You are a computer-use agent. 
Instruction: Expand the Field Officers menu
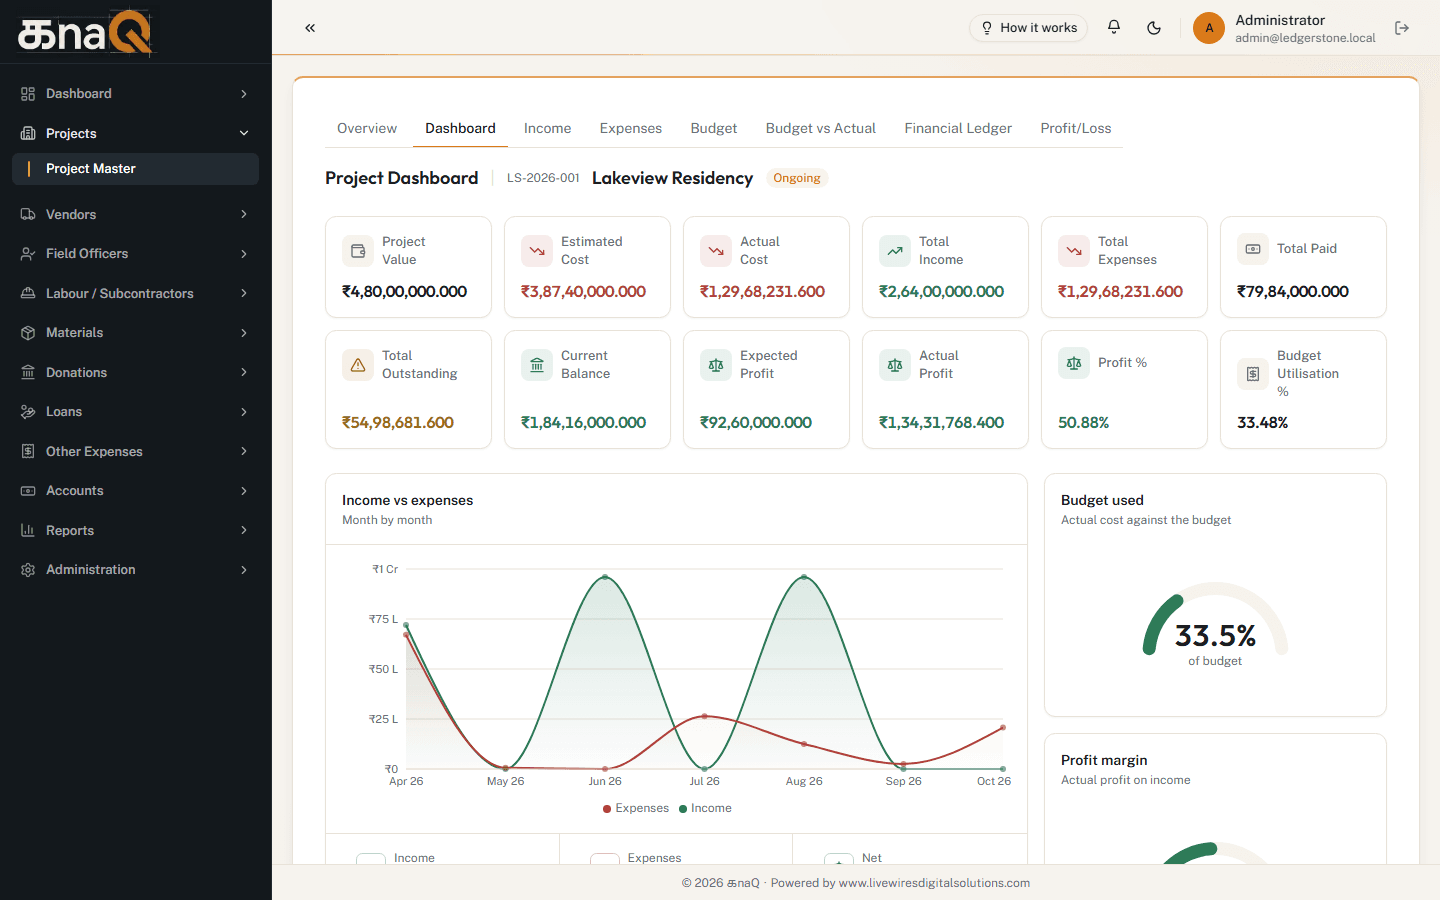tap(135, 254)
